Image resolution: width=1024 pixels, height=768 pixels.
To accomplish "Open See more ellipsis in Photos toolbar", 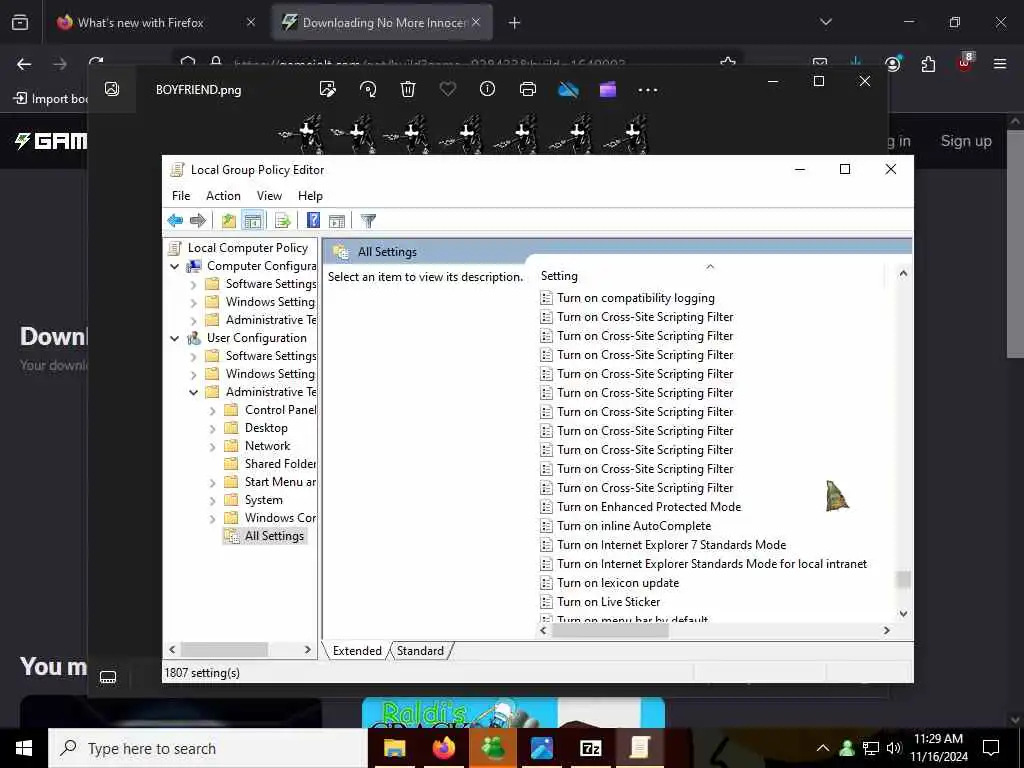I will click(648, 89).
